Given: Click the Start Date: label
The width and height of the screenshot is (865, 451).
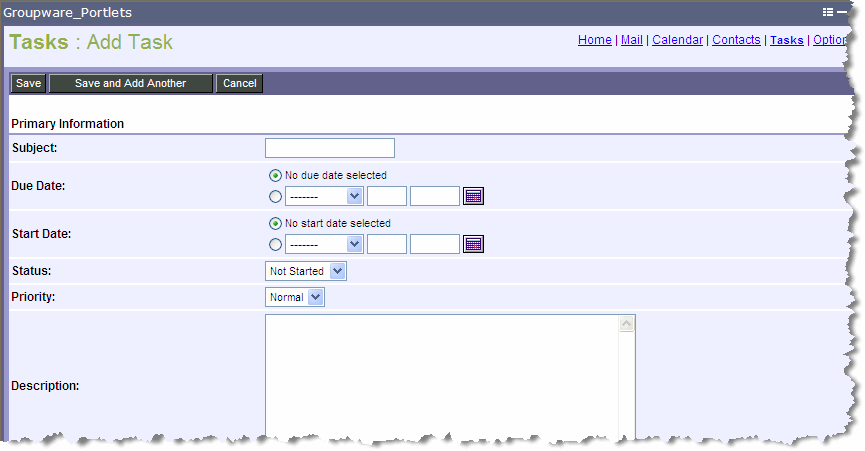Looking at the screenshot, I should coord(41,234).
